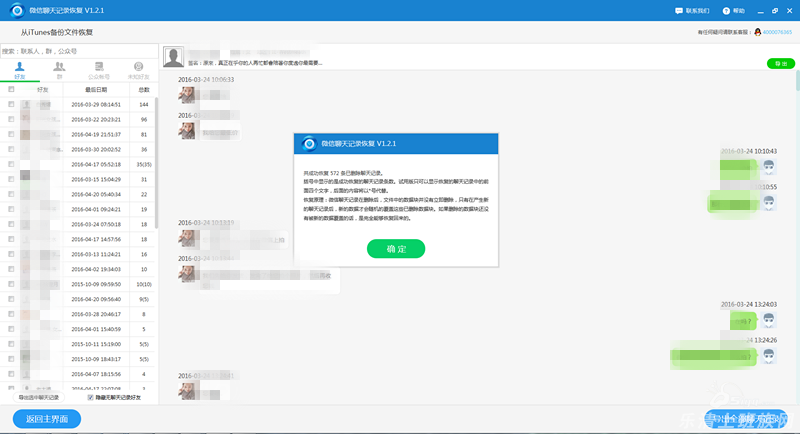This screenshot has width=800, height=434.
Task: Select the date cell 2015-10-09 09:59:50
Action: pyautogui.click(x=96, y=284)
